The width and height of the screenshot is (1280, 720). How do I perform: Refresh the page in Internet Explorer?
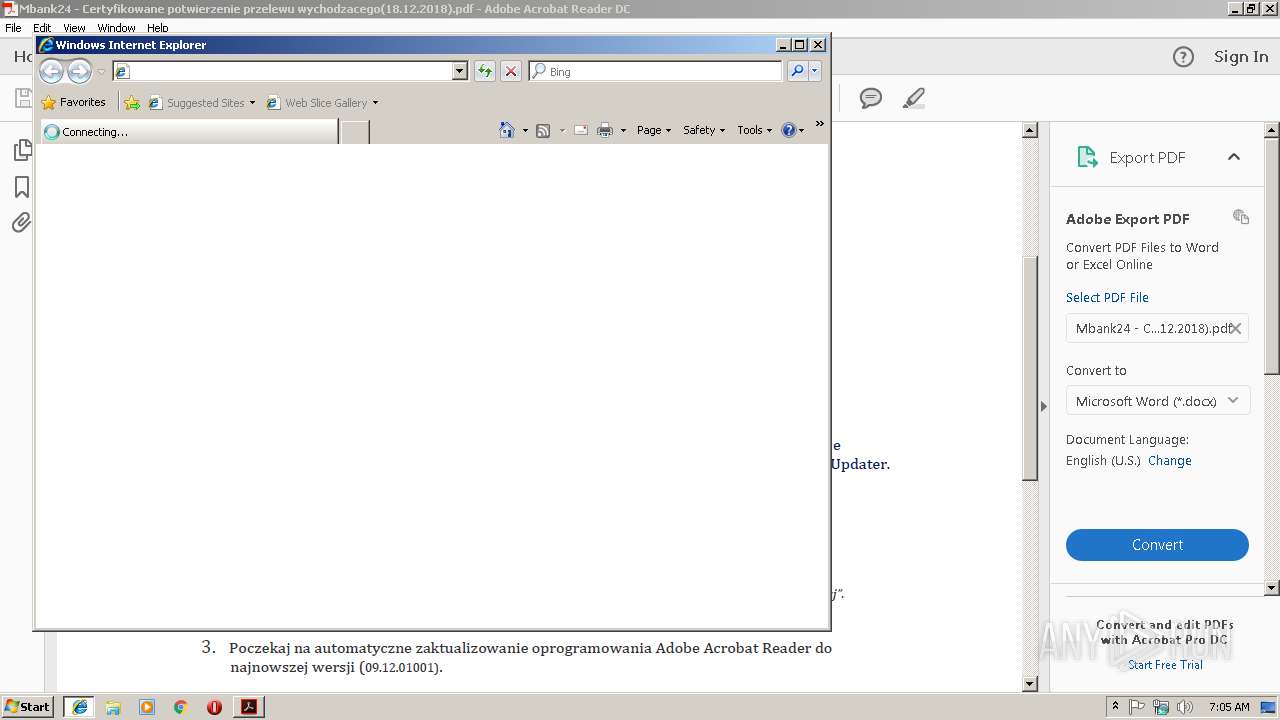click(485, 71)
